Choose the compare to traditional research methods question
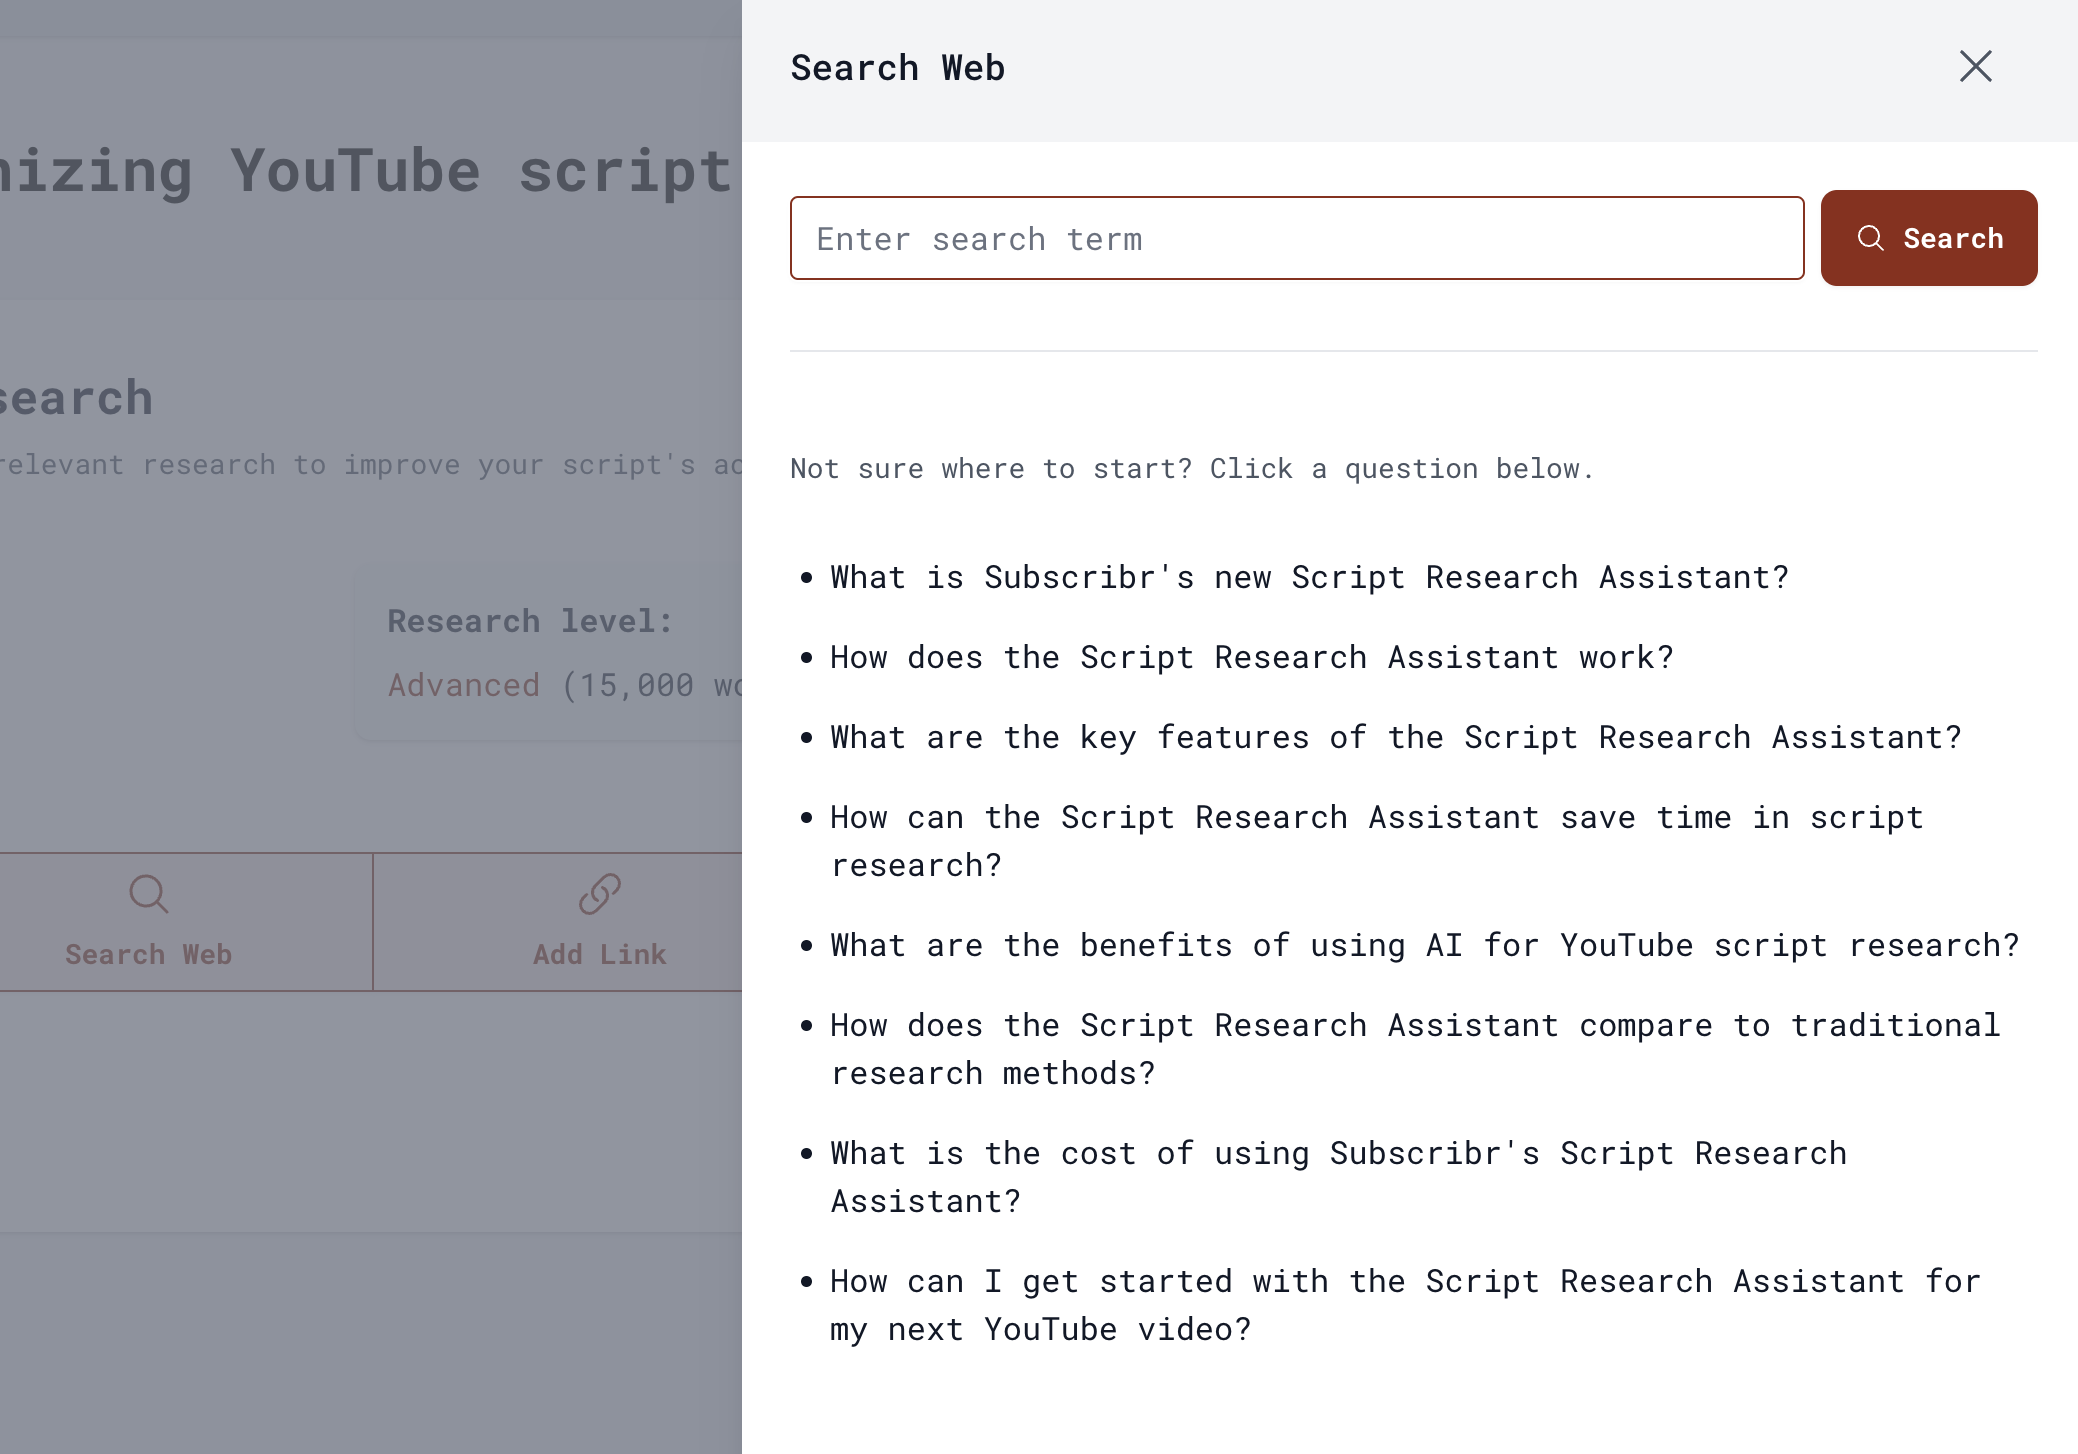This screenshot has height=1454, width=2078. pyautogui.click(x=1415, y=1050)
